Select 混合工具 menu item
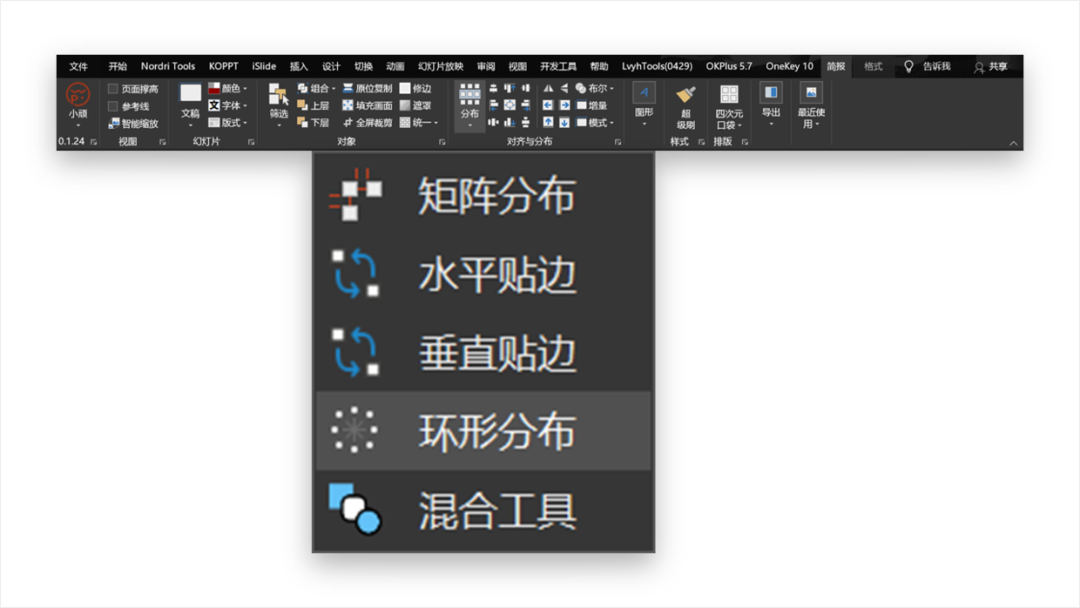1080x608 pixels. (x=484, y=510)
